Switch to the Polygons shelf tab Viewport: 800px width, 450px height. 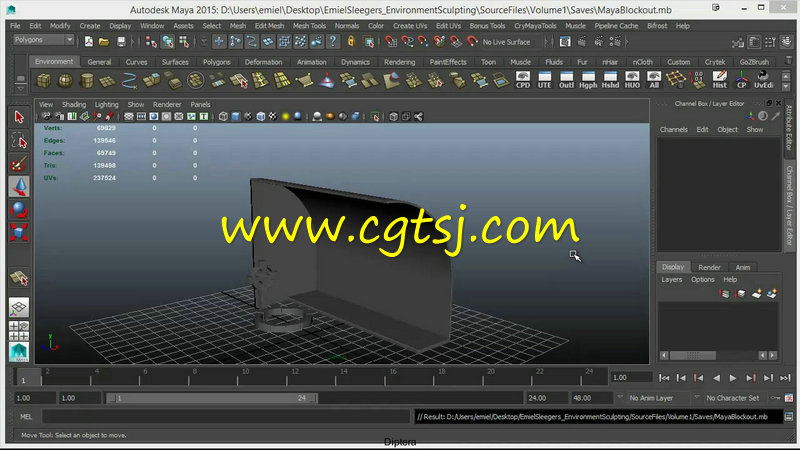click(x=216, y=62)
